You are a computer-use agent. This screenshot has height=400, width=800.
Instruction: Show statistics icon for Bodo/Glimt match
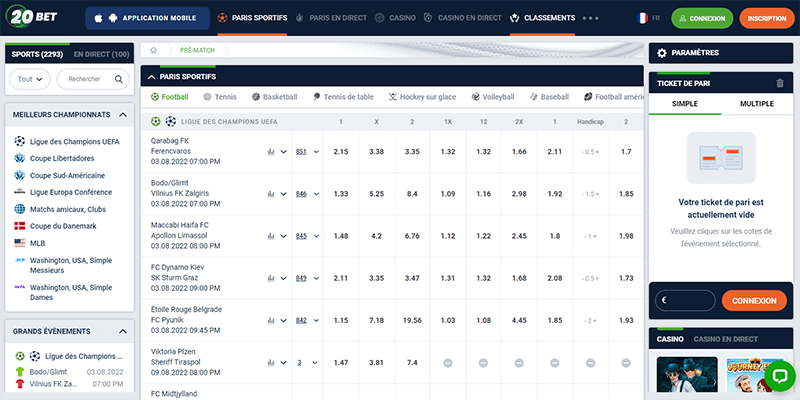click(271, 194)
